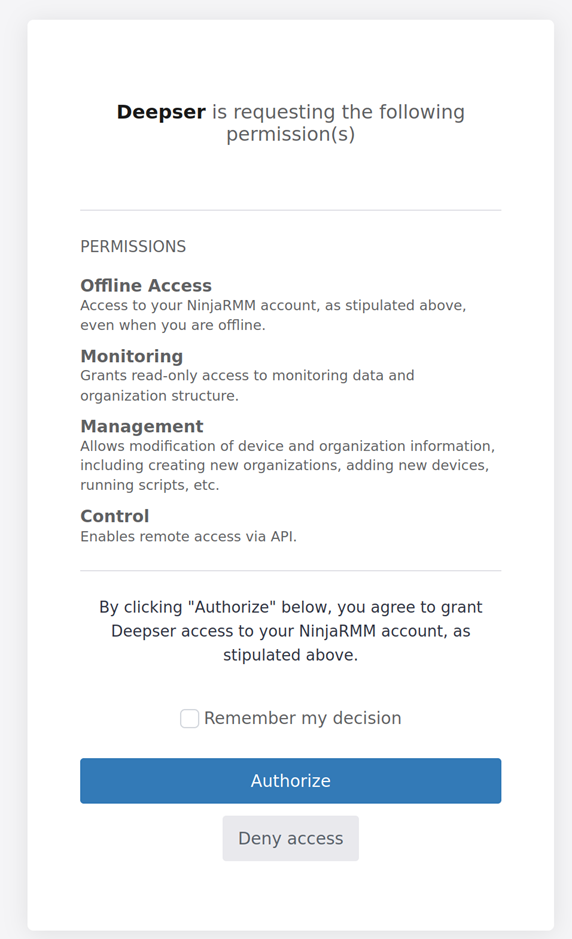
Task: Click the divider line above PERMISSIONS
Action: click(290, 210)
